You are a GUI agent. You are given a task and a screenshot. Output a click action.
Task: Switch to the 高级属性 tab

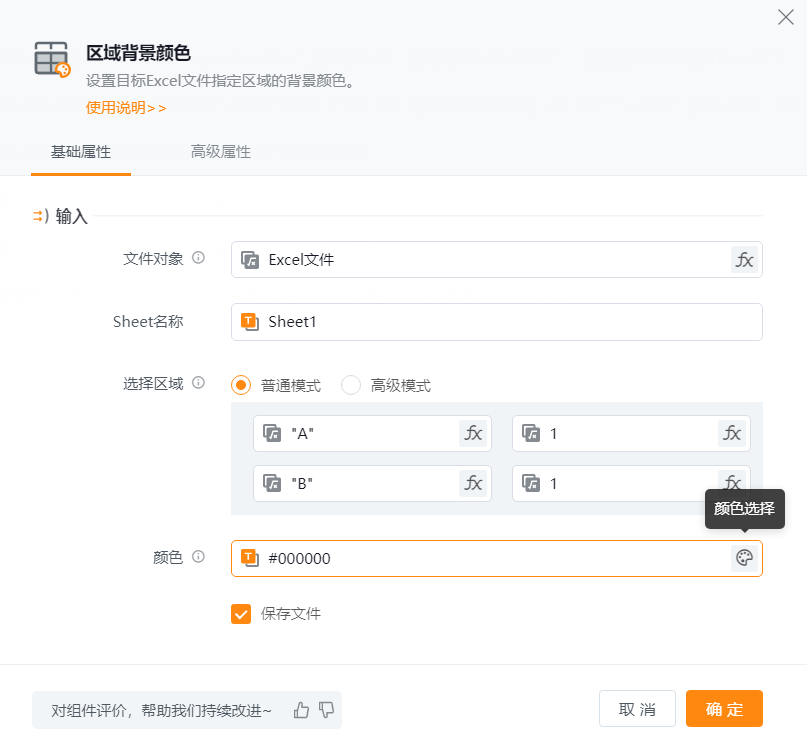click(221, 152)
